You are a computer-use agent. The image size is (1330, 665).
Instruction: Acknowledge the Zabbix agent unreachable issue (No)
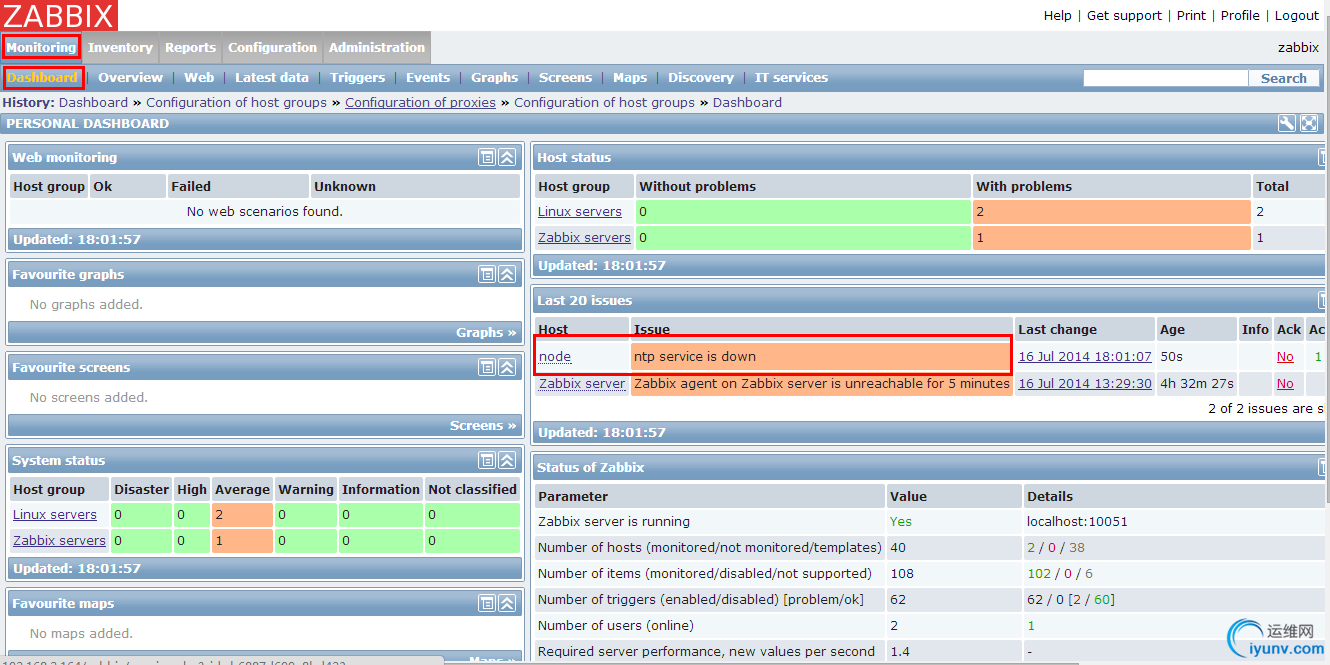coord(1285,383)
